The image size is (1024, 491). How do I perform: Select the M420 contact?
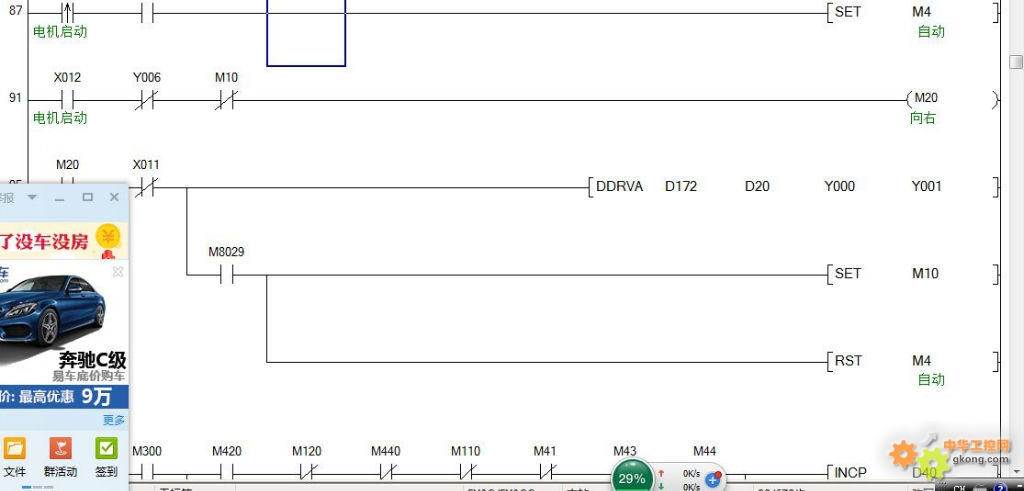(x=227, y=471)
